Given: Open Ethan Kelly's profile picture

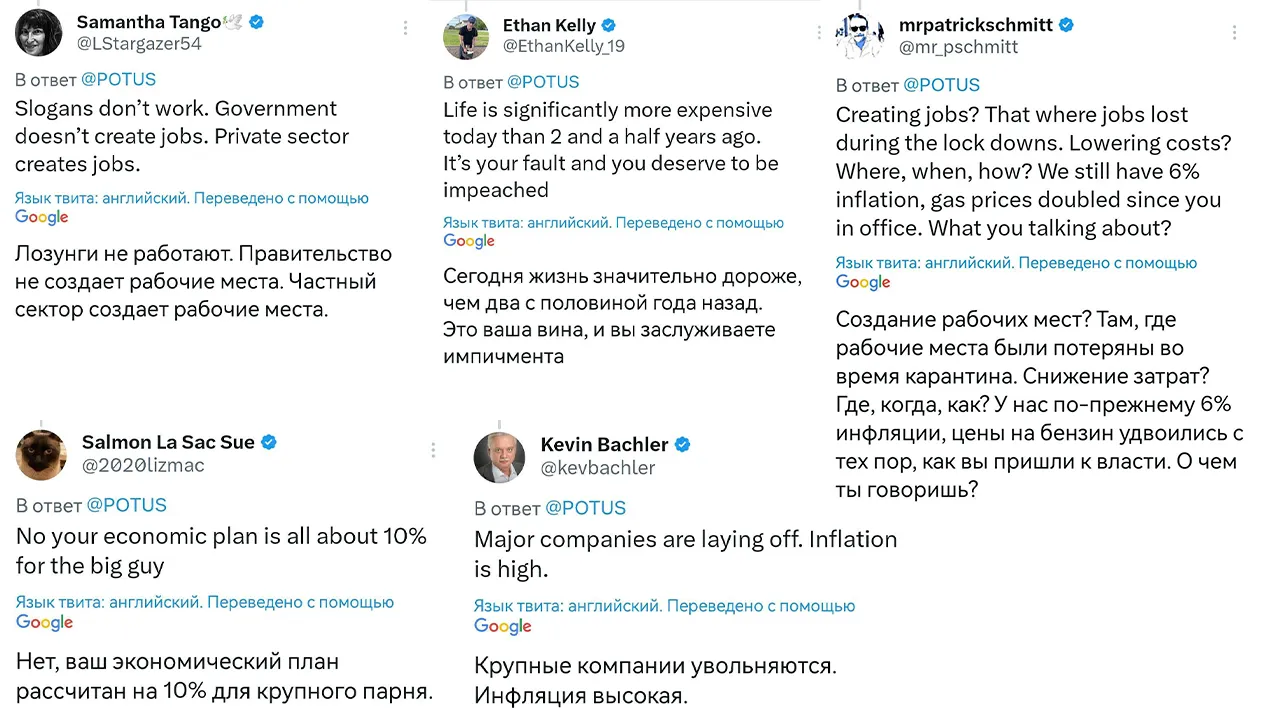Looking at the screenshot, I should point(467,37).
